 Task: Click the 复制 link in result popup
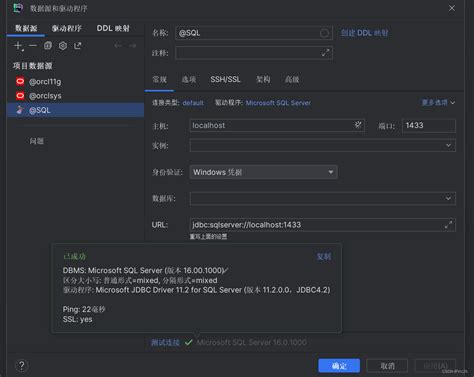[324, 256]
